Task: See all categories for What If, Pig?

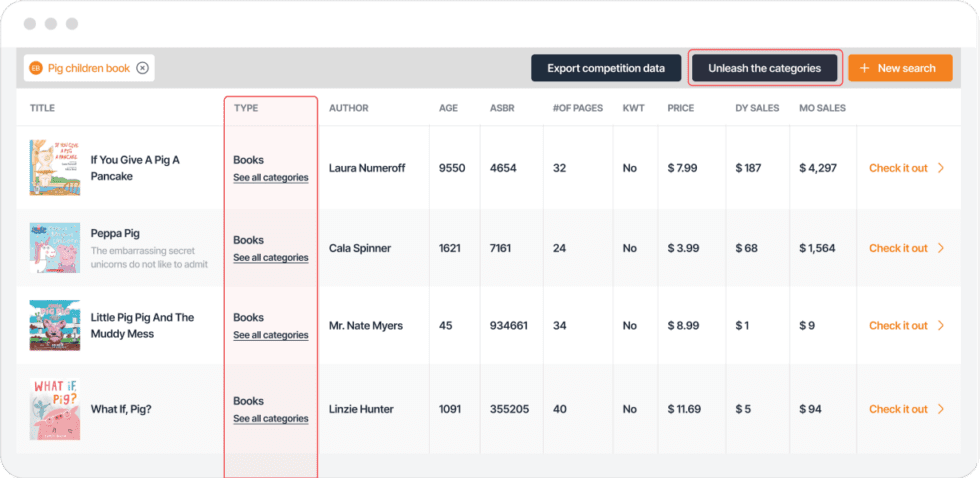Action: pos(270,419)
